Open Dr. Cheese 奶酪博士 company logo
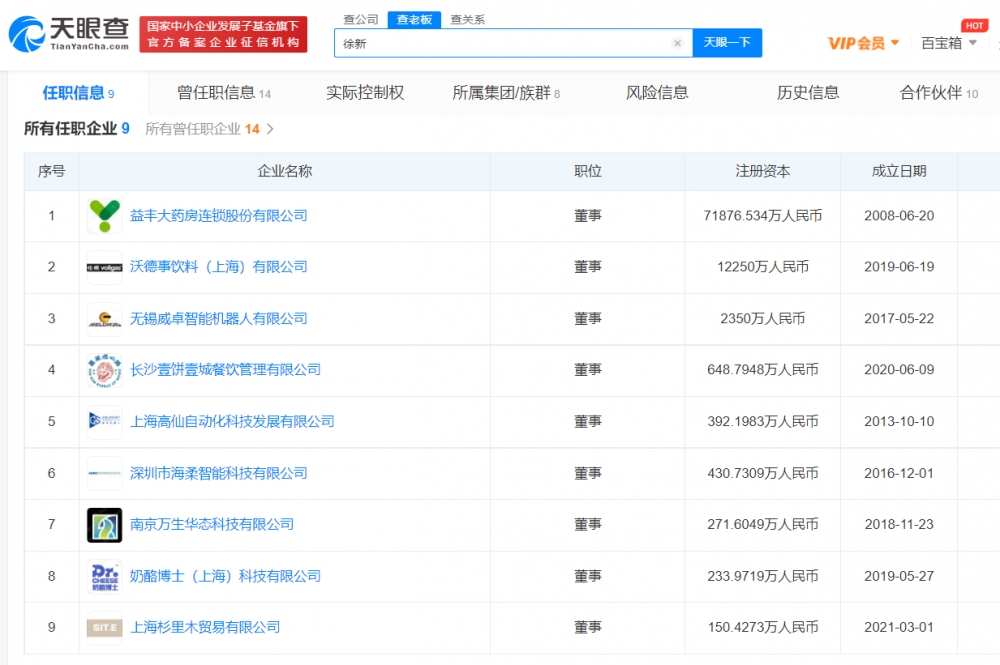 click(105, 576)
